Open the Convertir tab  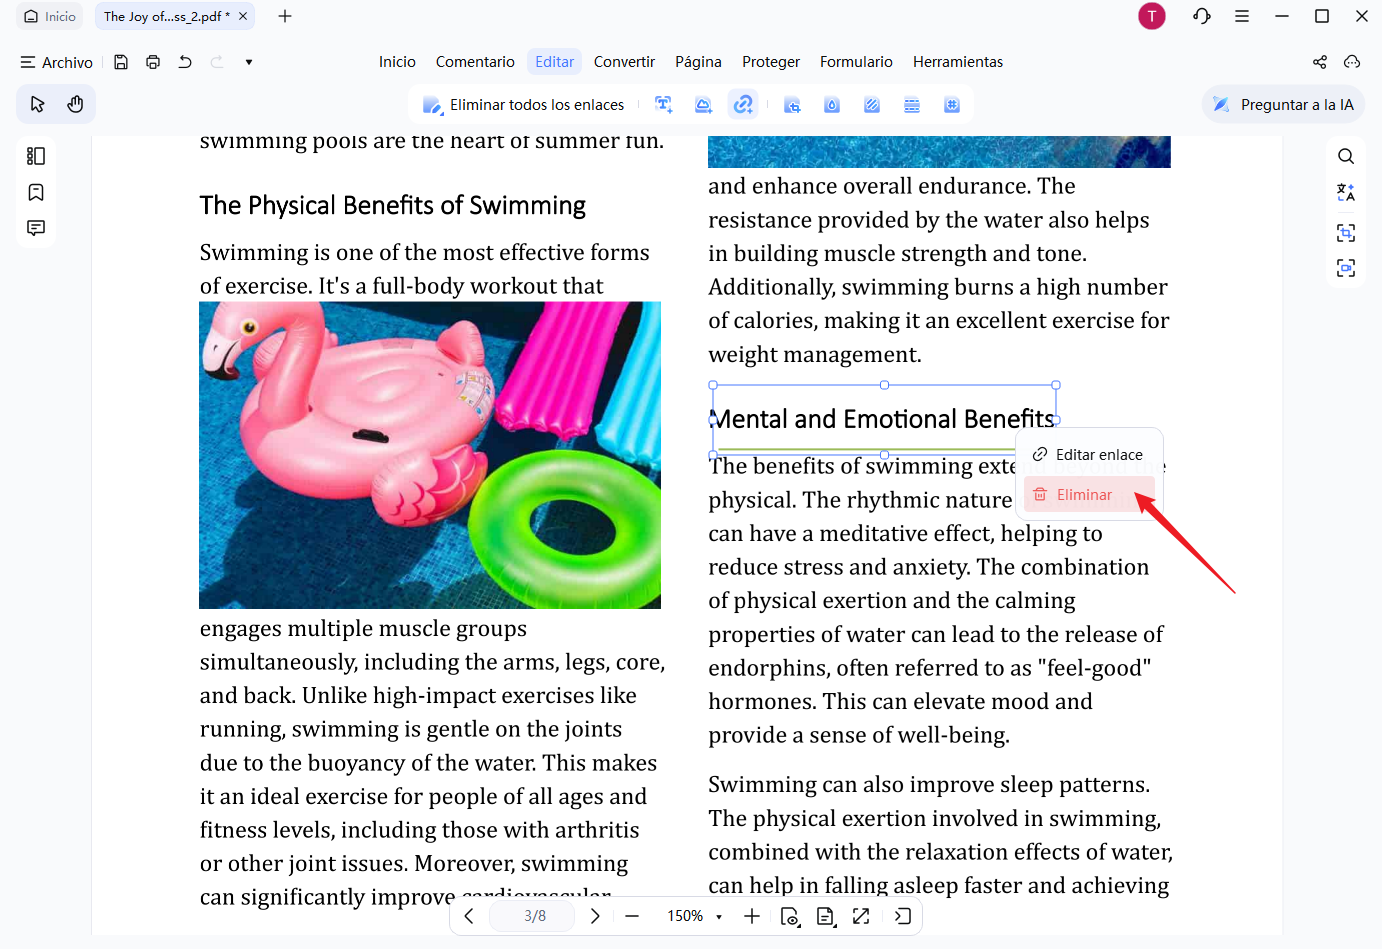coord(624,62)
